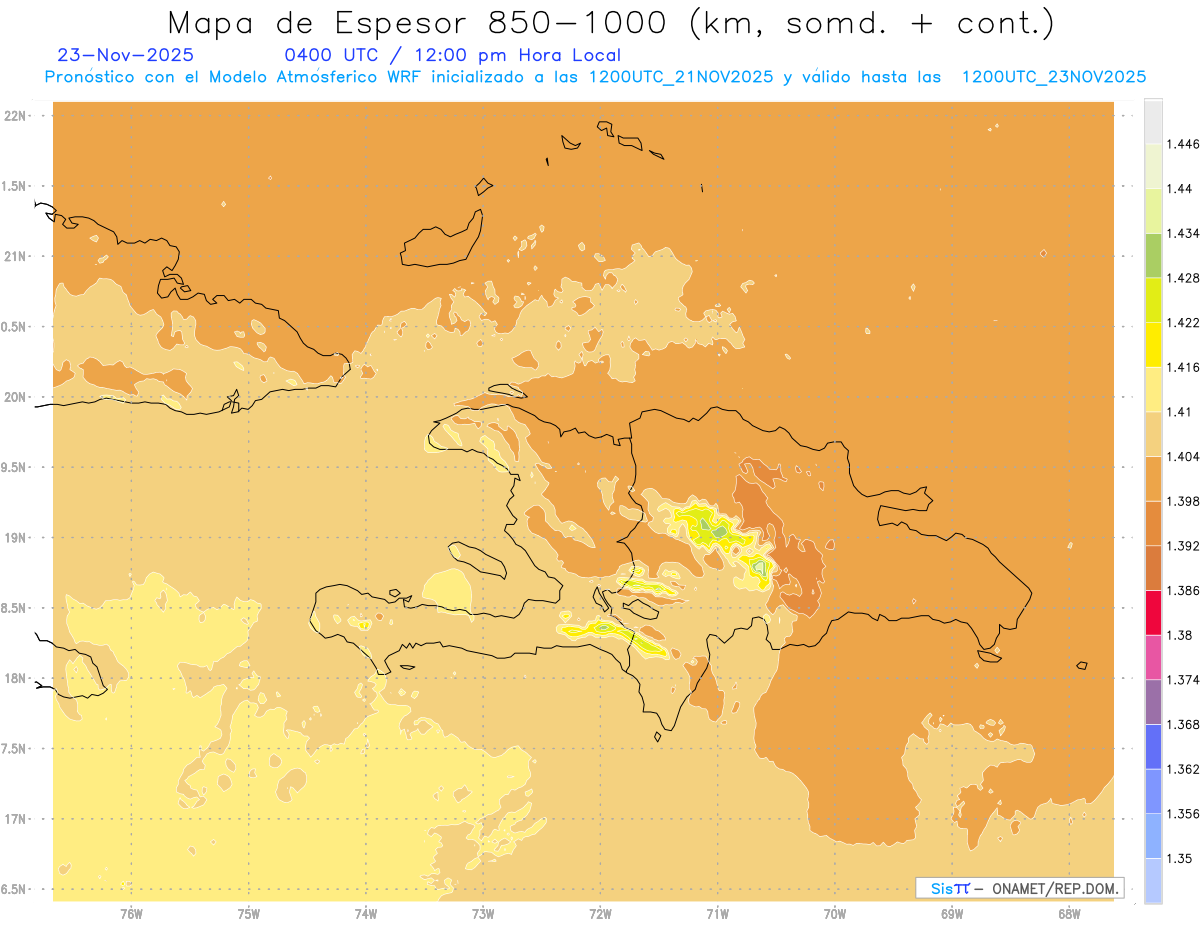Screen dimensions: 1200x927
Task: Click the legend value '1.392'
Action: (1184, 546)
